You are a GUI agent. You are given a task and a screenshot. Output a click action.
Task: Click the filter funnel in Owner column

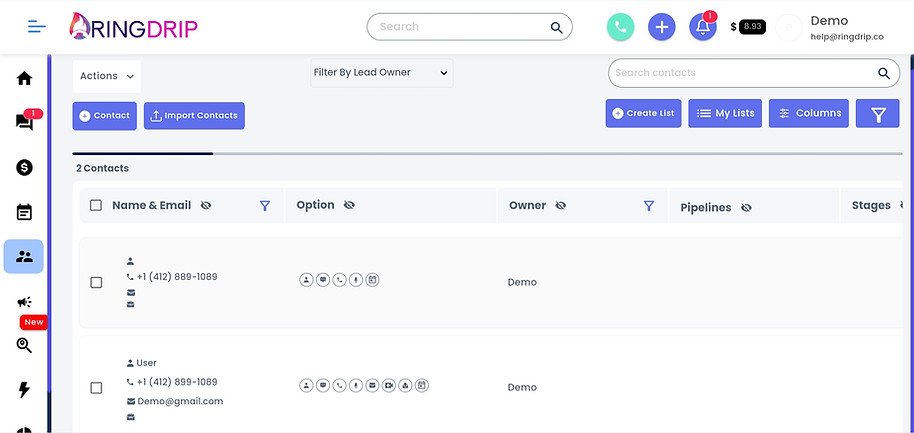click(649, 205)
